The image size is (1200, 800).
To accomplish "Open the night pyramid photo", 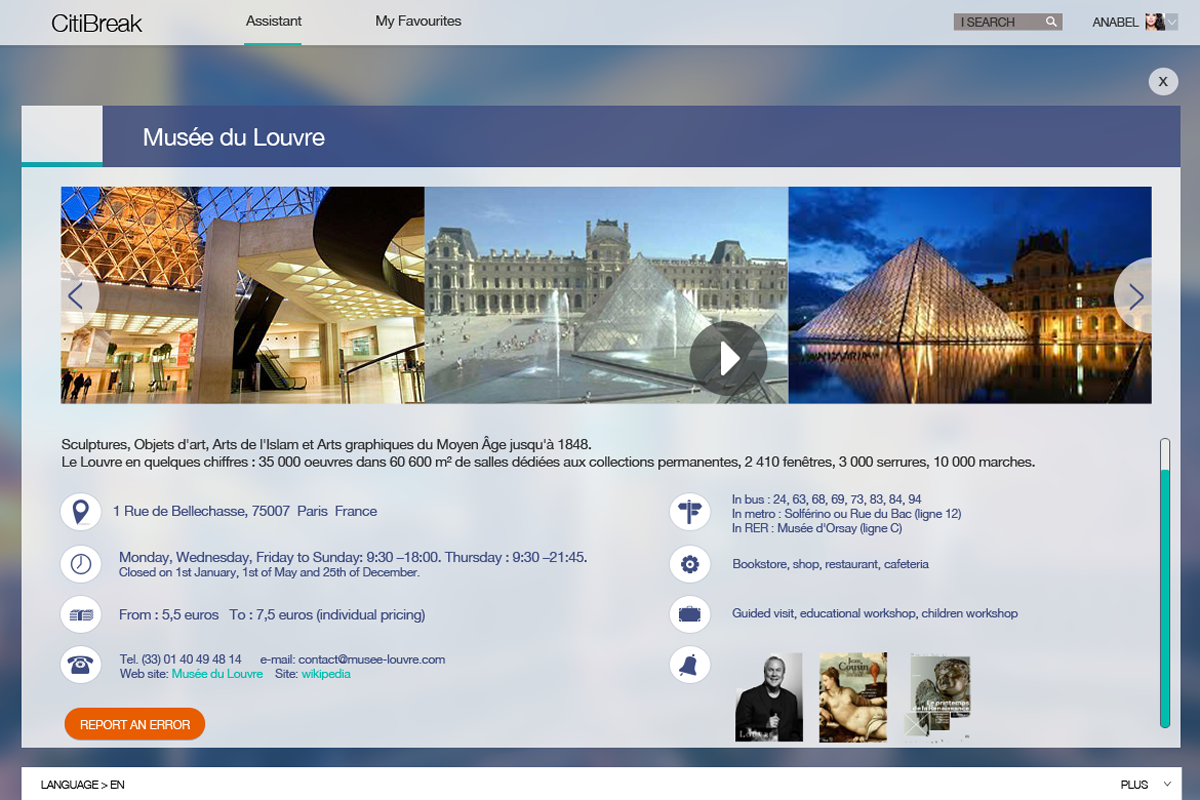I will click(970, 295).
